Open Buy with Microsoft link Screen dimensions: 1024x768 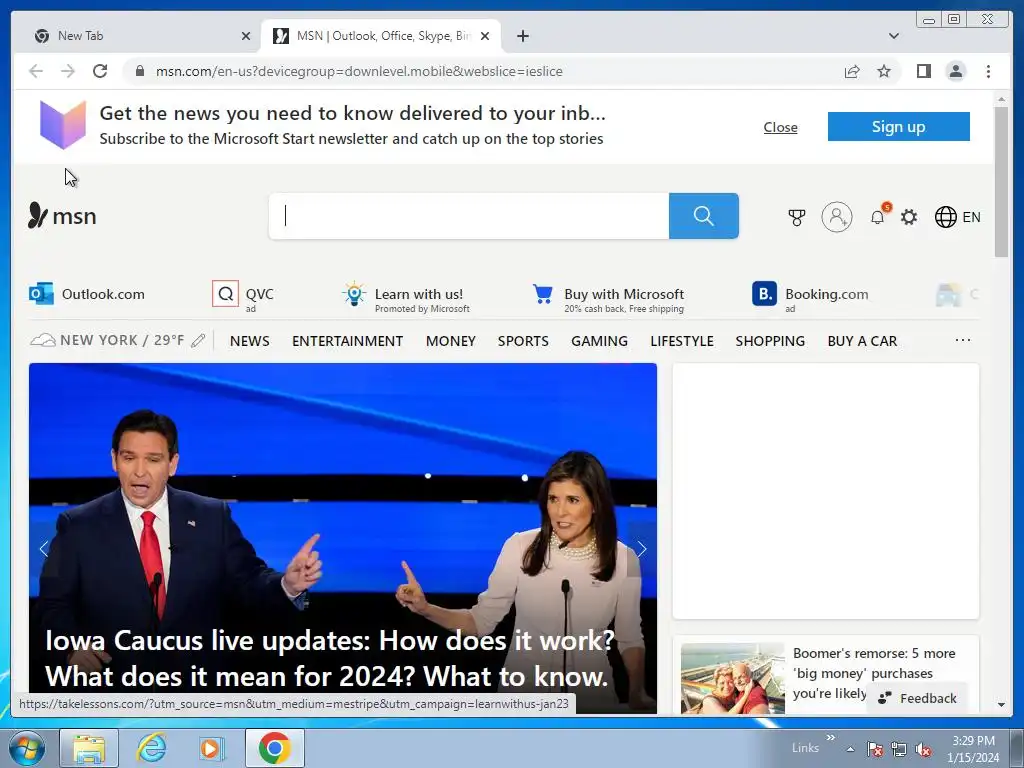tap(608, 297)
